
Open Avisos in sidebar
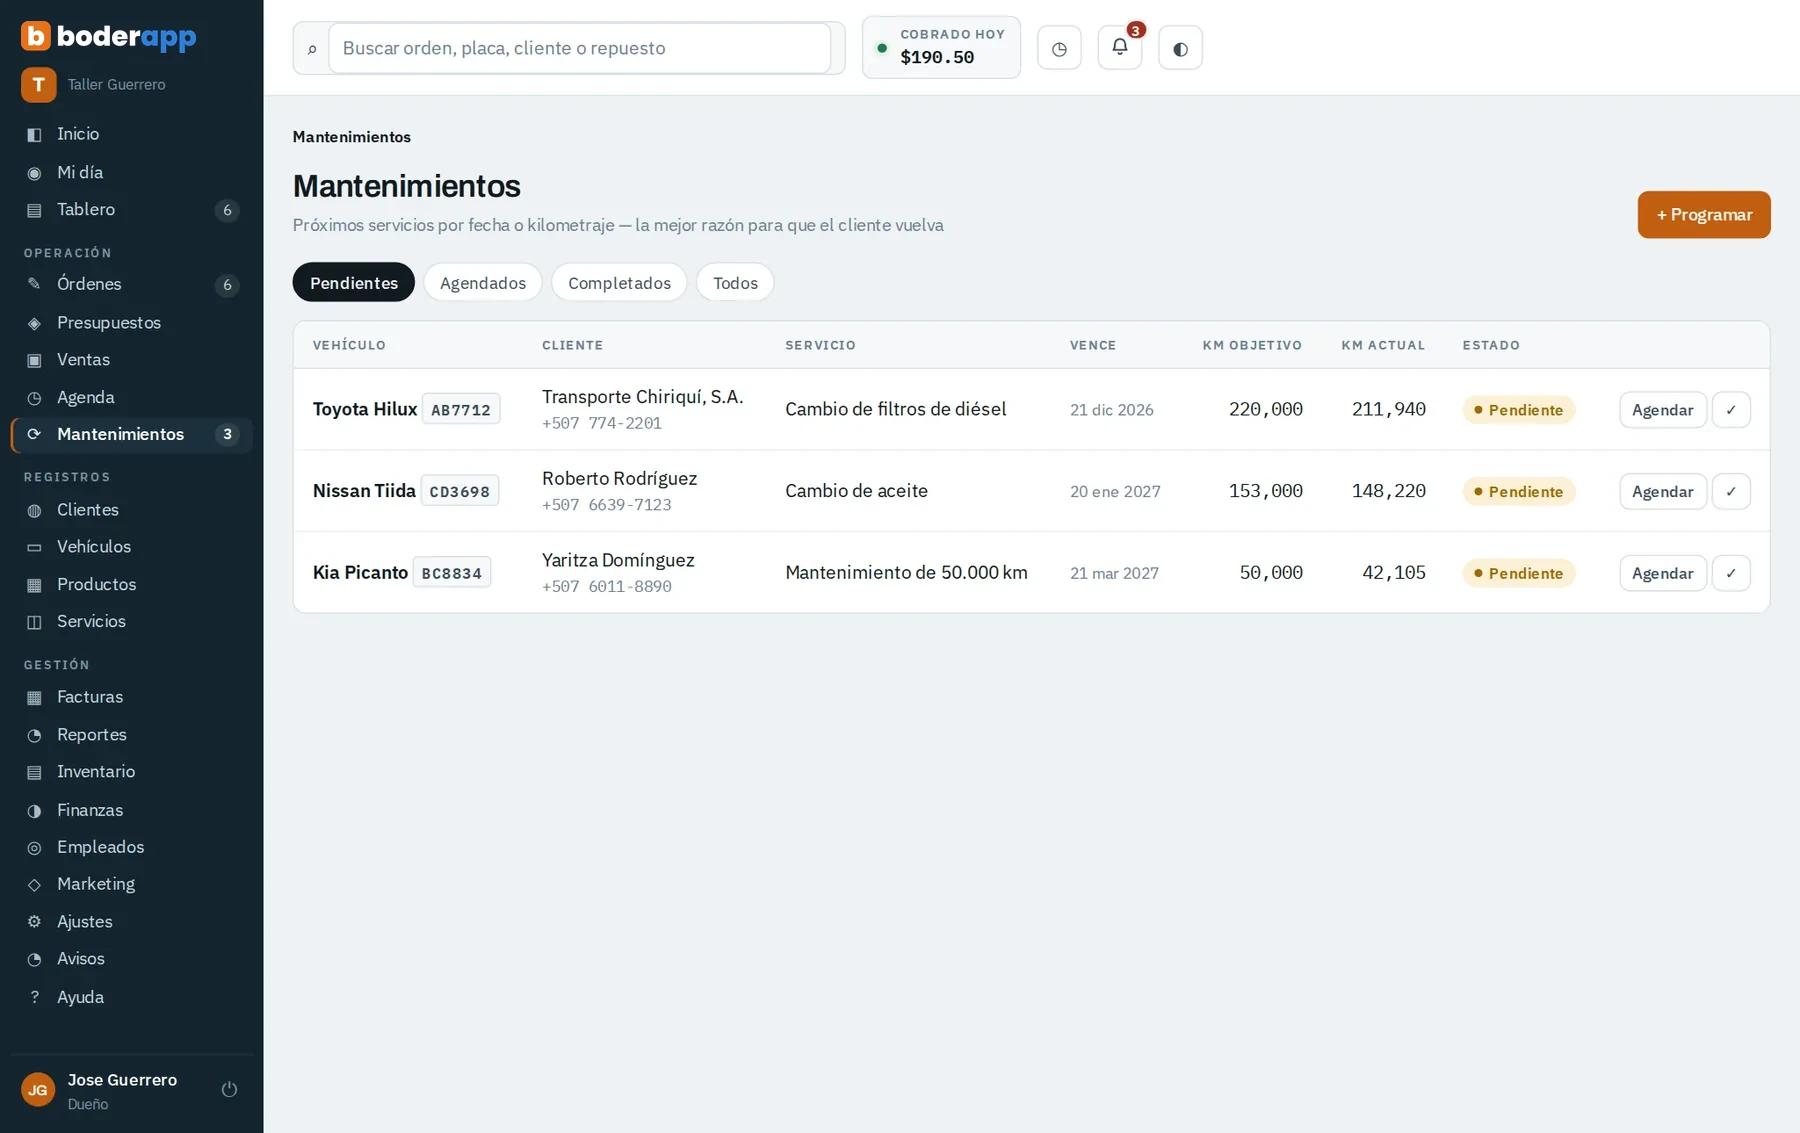(131, 959)
